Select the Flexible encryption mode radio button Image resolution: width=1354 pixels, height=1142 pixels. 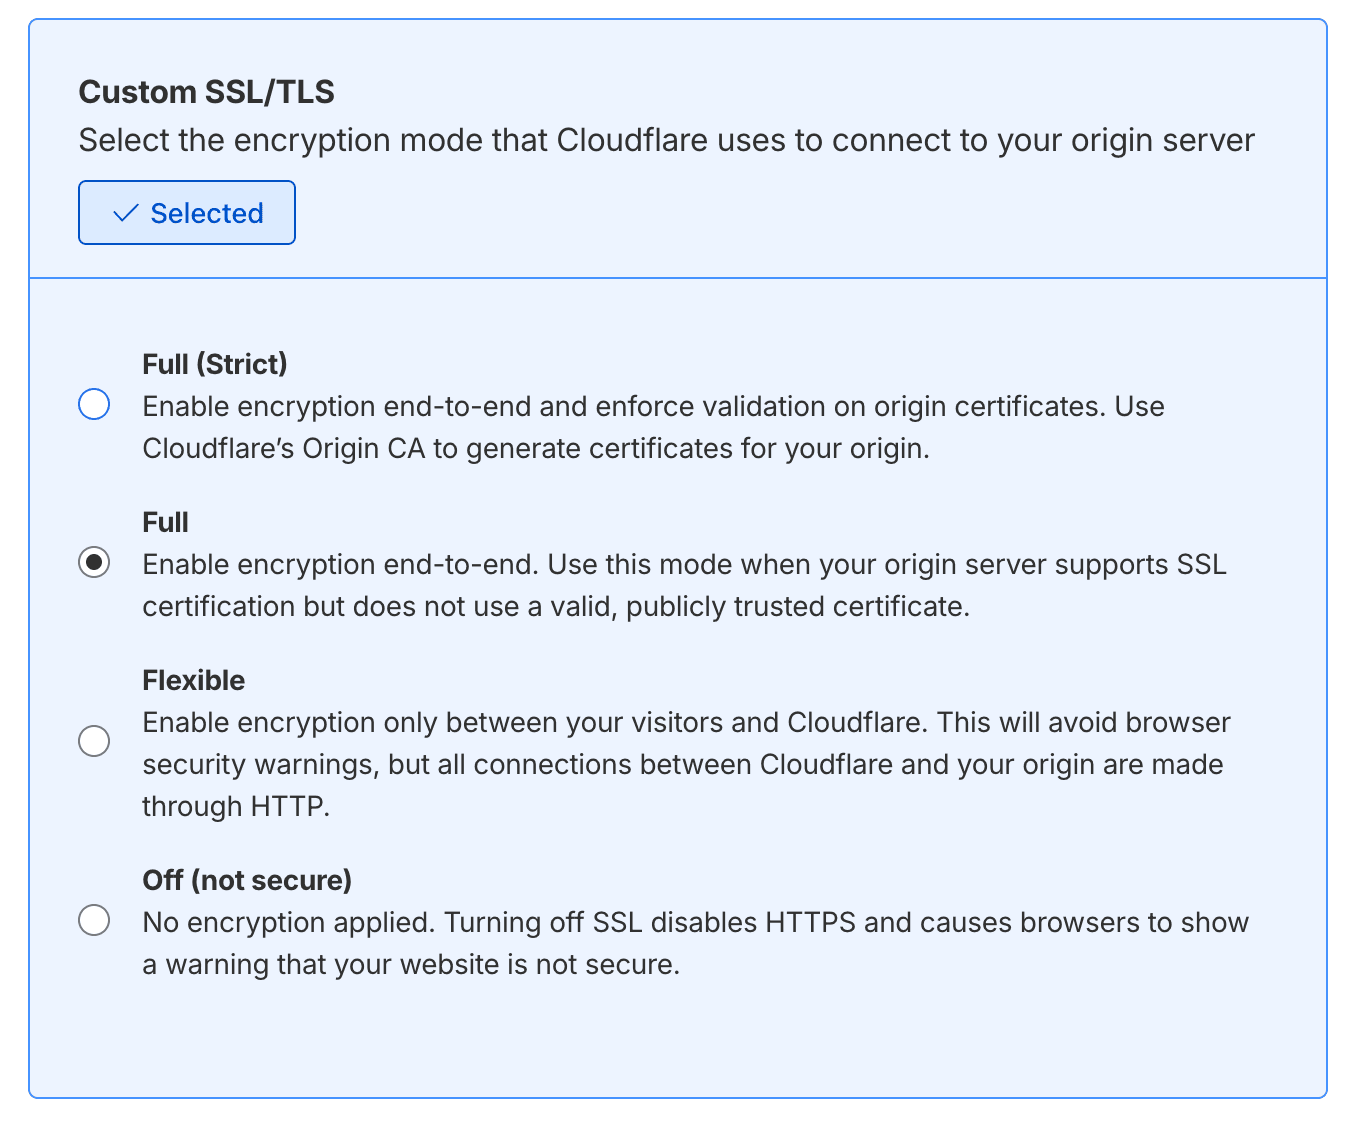[x=94, y=741]
